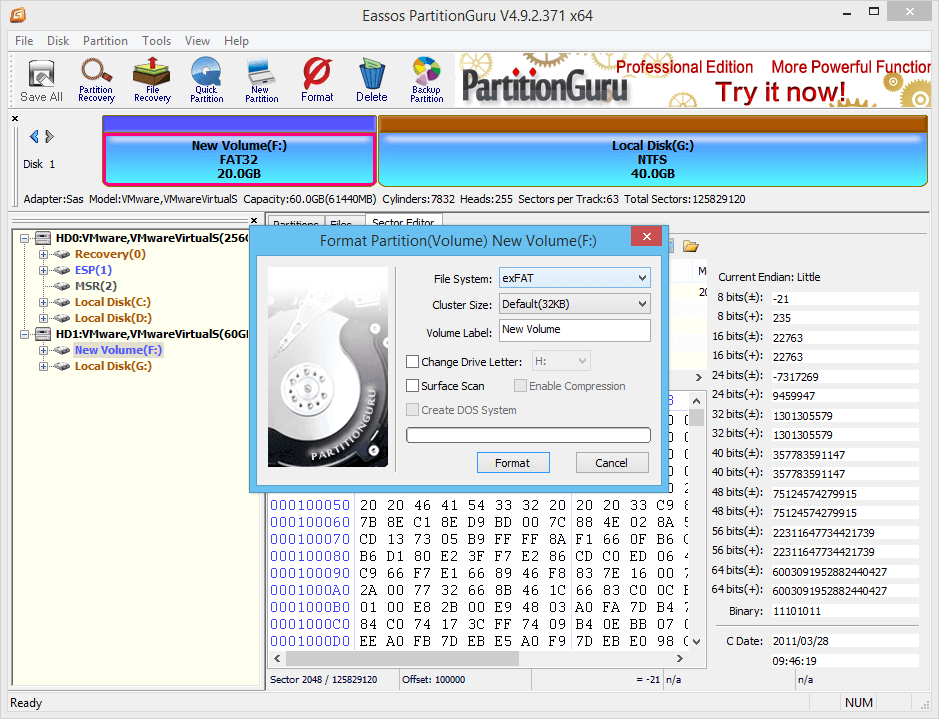Open the Disk menu
The height and width of the screenshot is (719, 939).
(x=58, y=41)
